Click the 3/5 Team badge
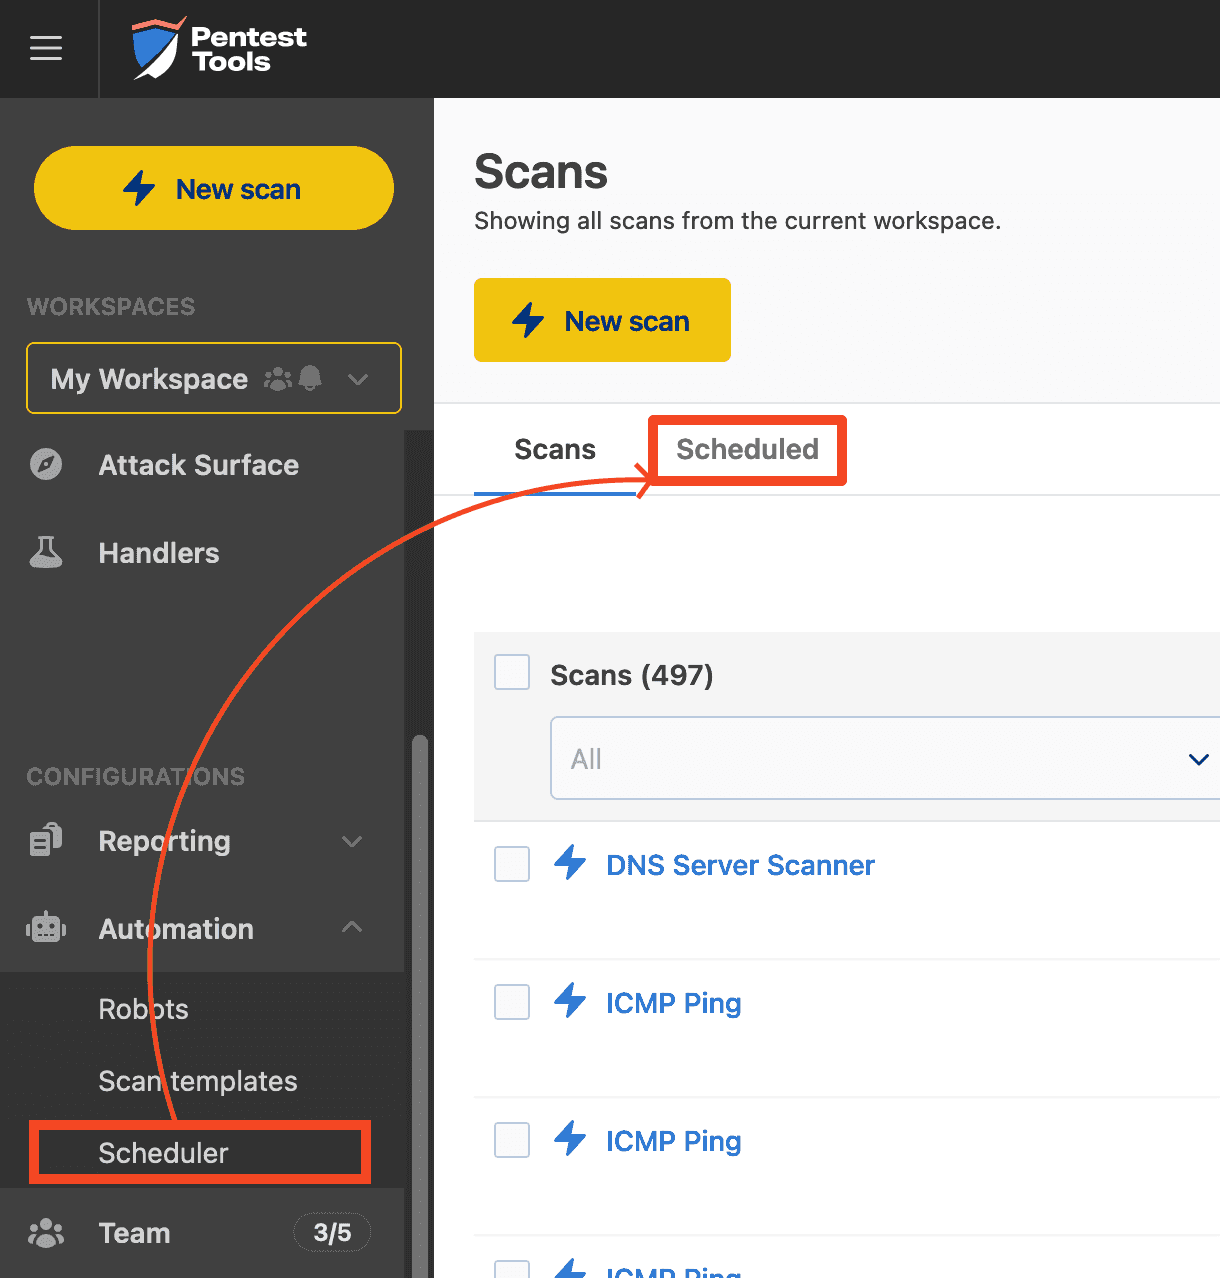The height and width of the screenshot is (1278, 1220). pyautogui.click(x=332, y=1233)
